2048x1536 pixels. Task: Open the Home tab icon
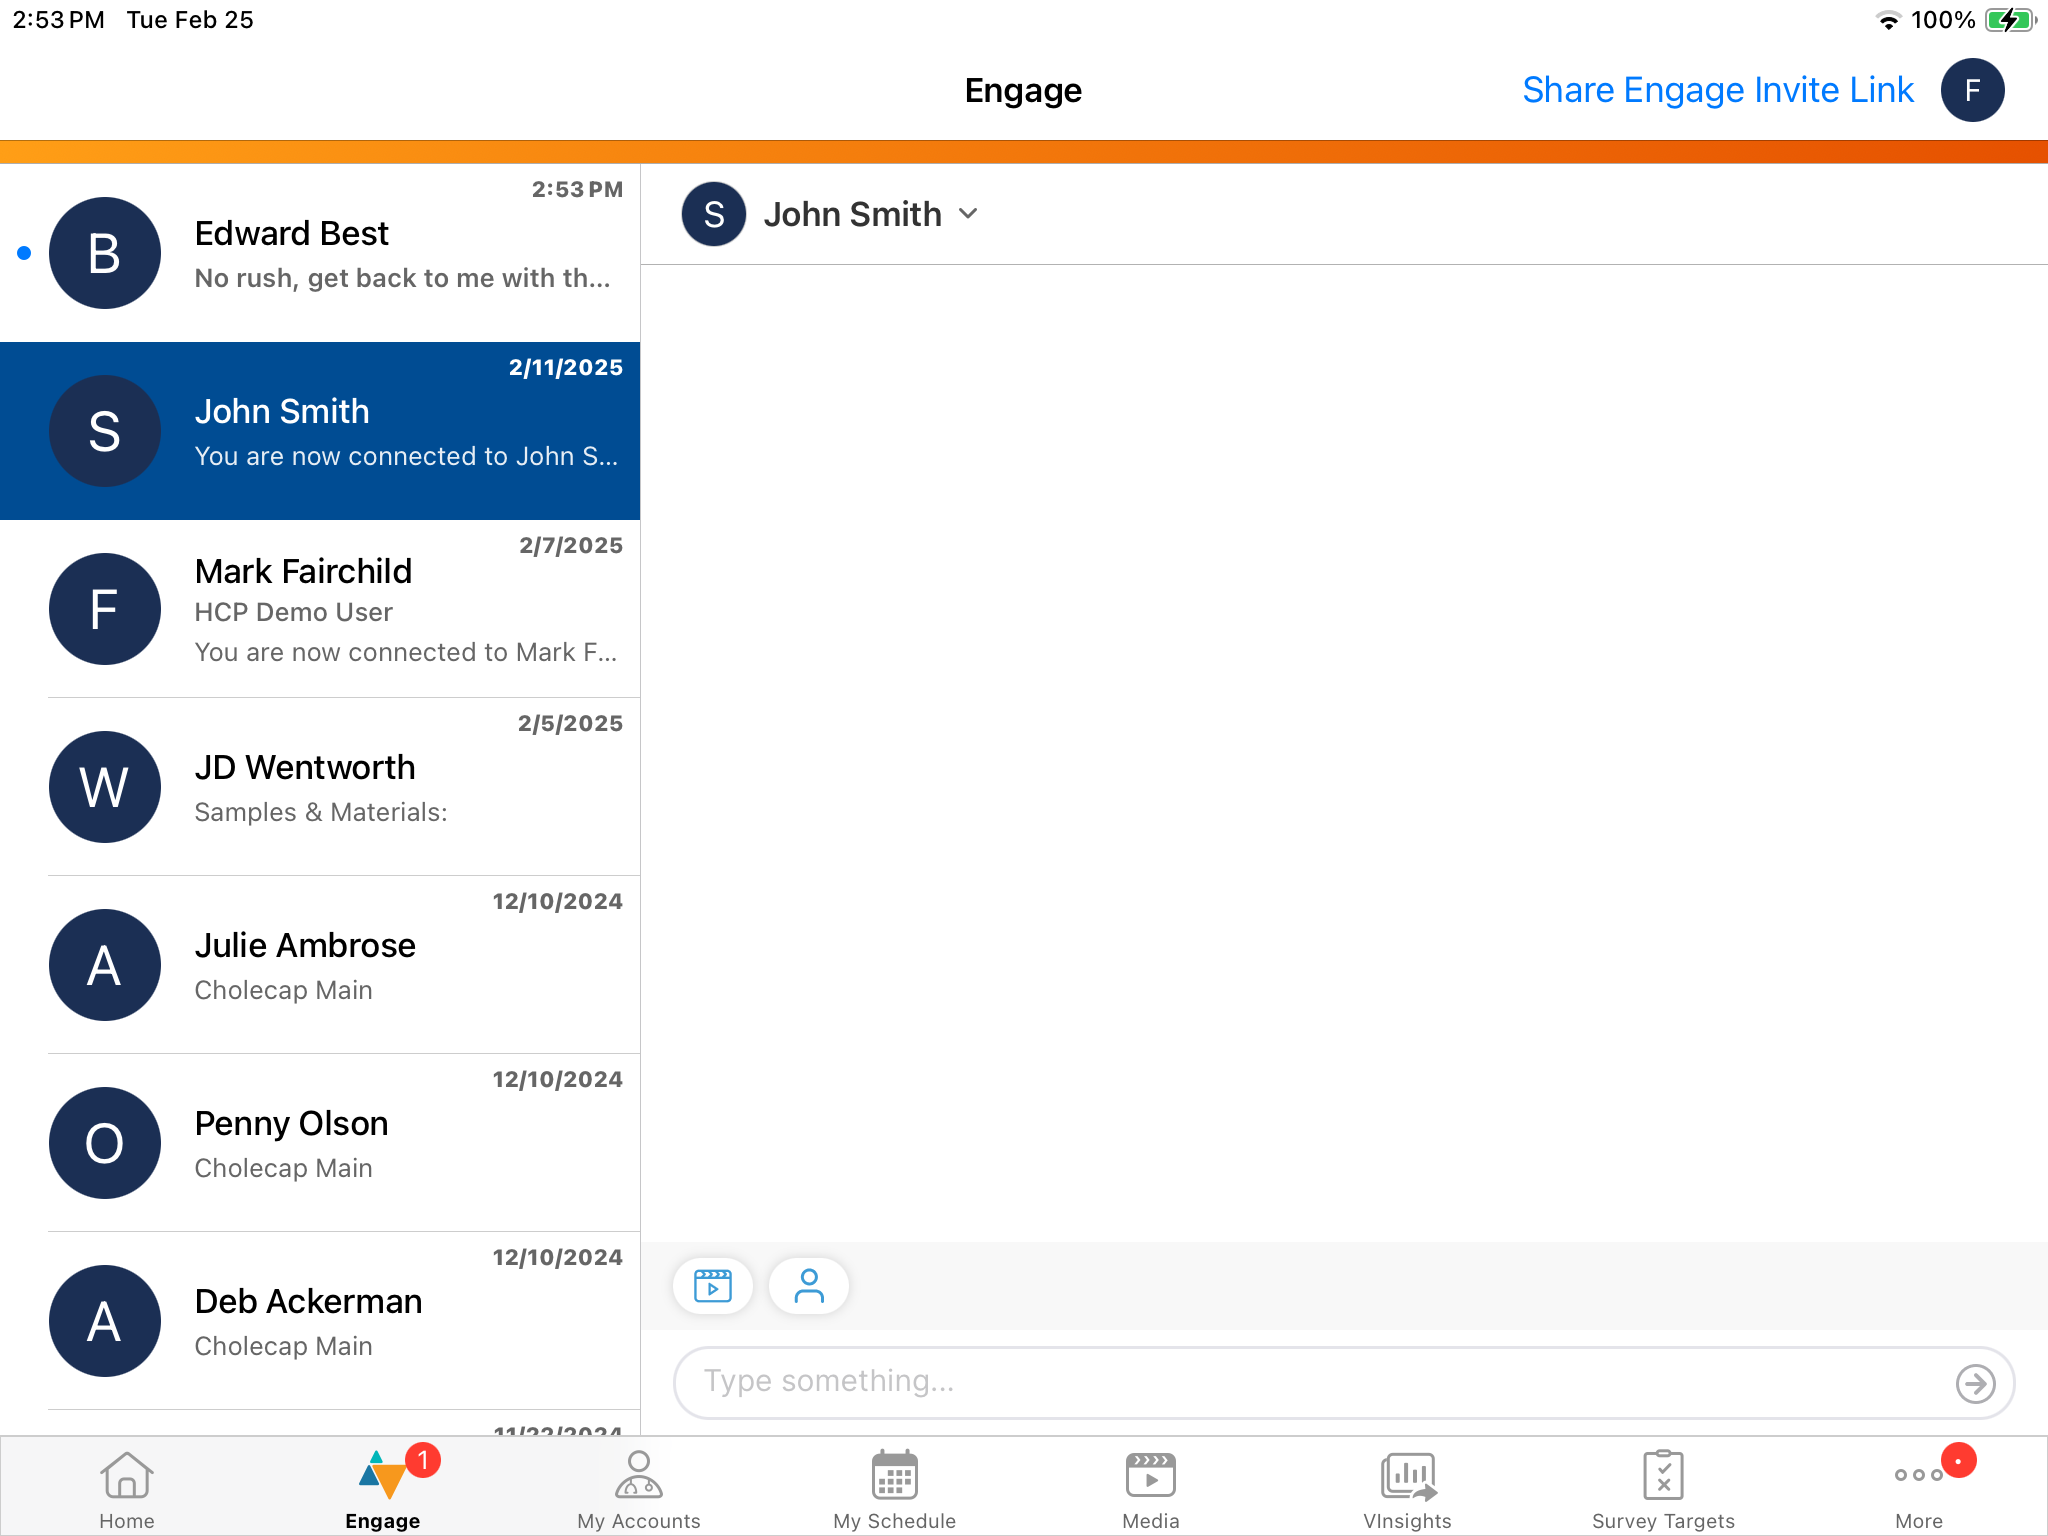coord(127,1487)
